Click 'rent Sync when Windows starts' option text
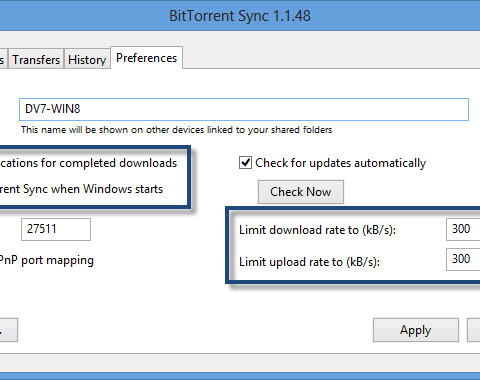 81,189
